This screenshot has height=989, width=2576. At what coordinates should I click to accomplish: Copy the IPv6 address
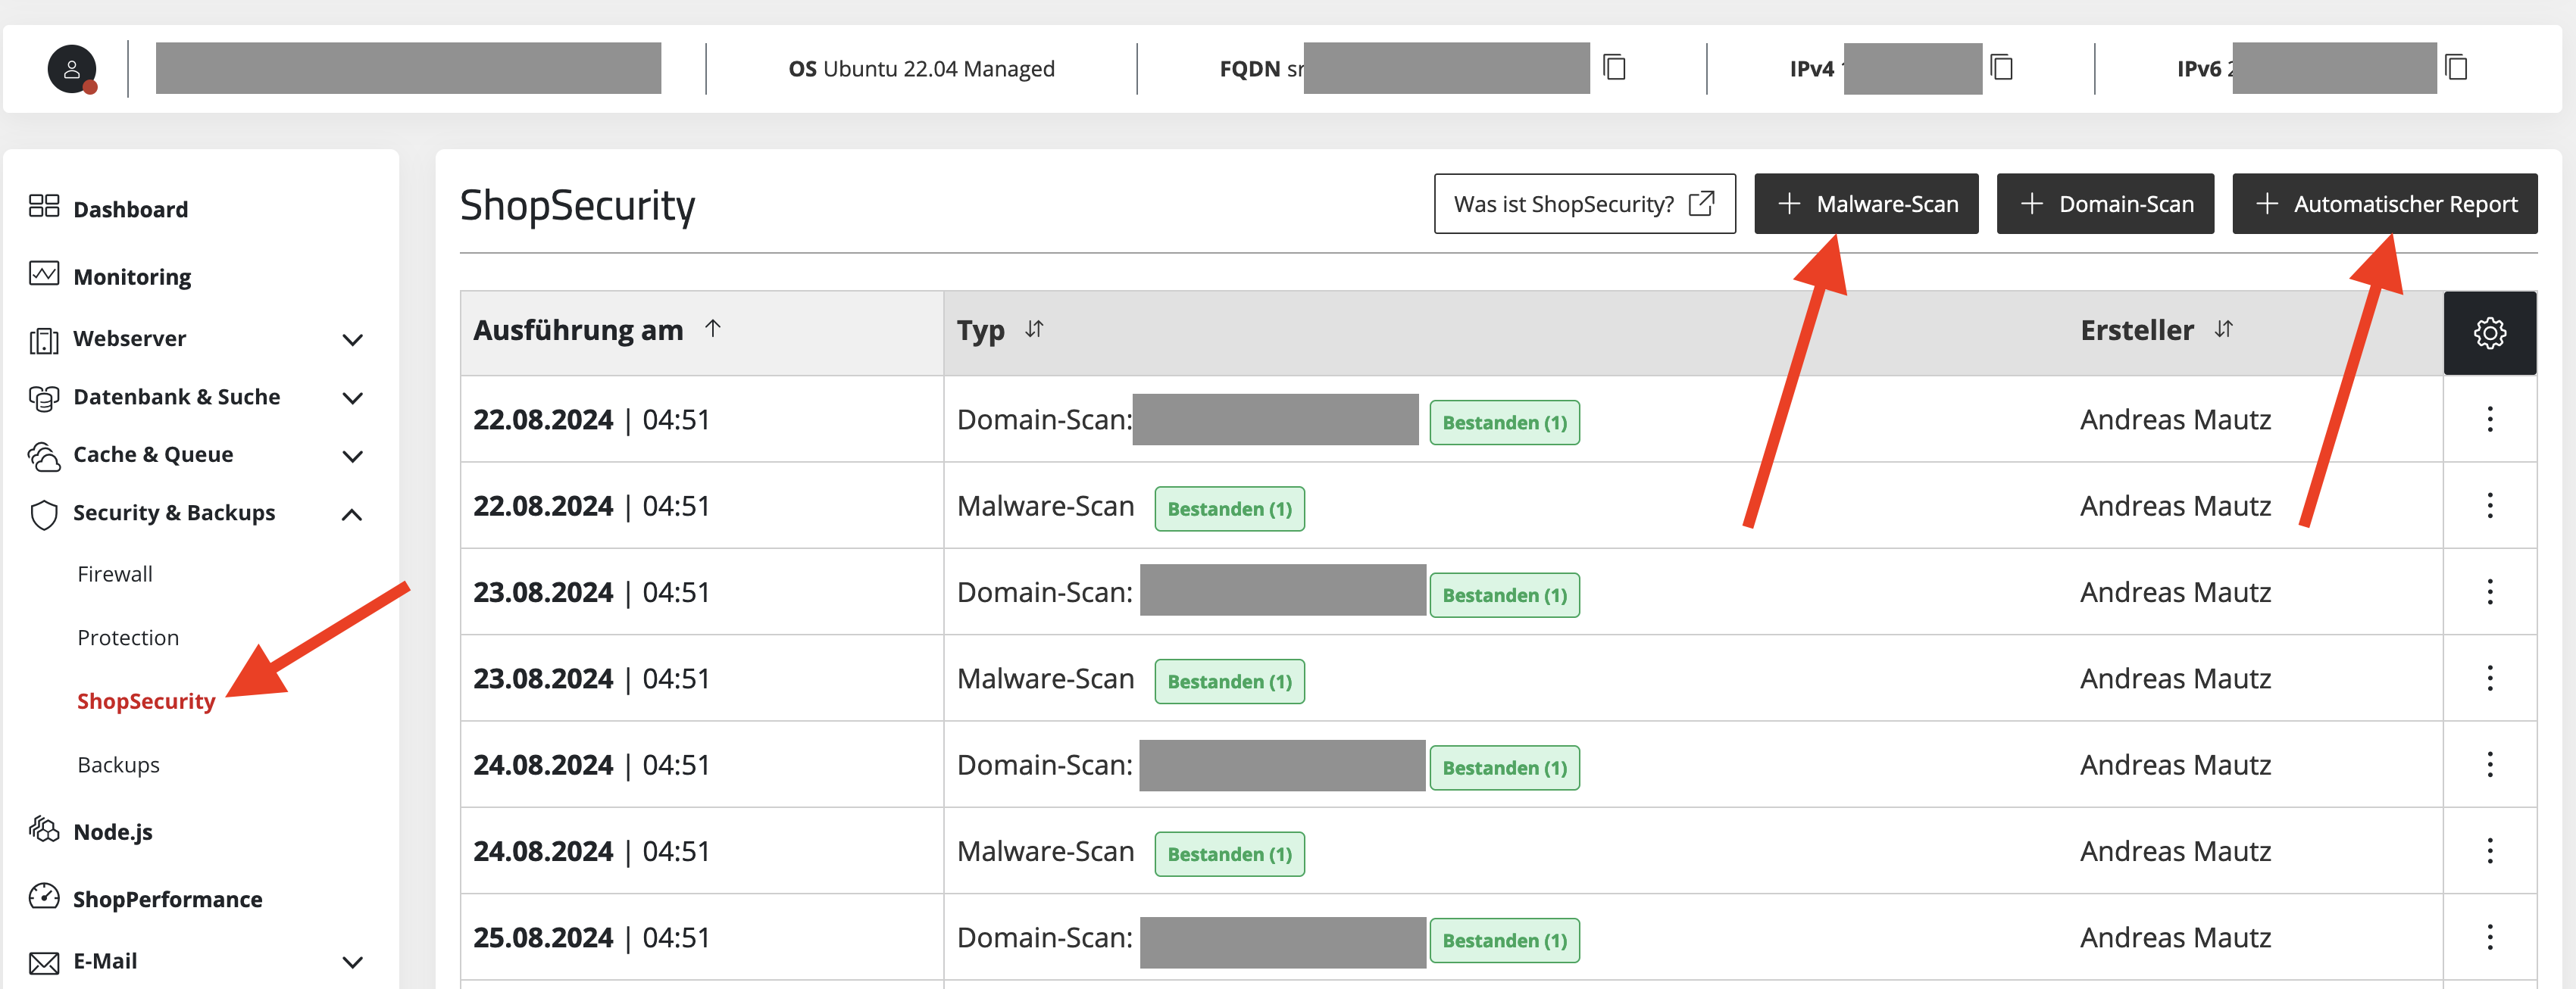(x=2456, y=68)
